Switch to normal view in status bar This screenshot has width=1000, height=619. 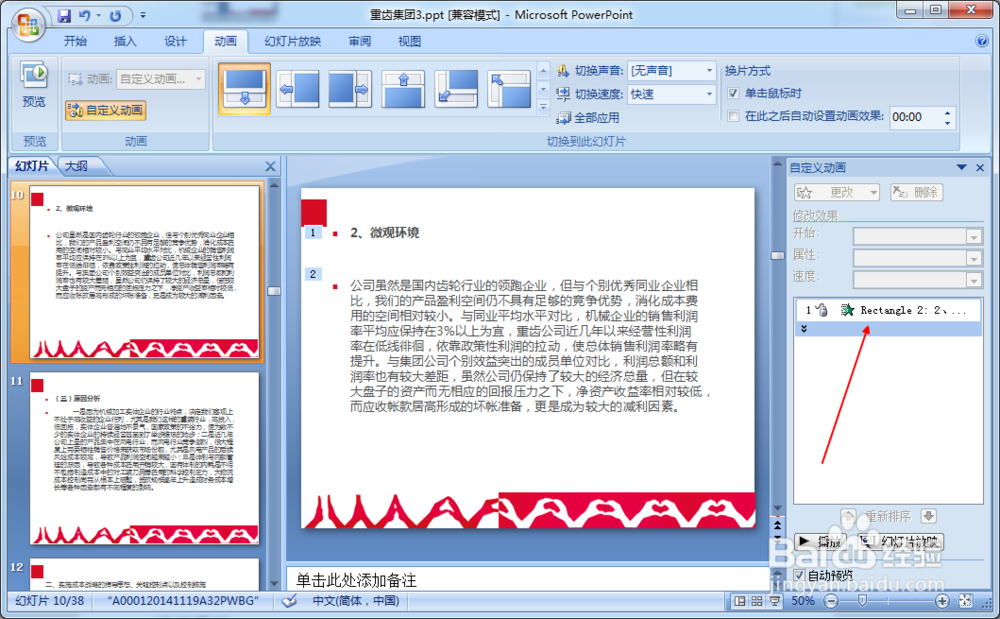tap(740, 601)
